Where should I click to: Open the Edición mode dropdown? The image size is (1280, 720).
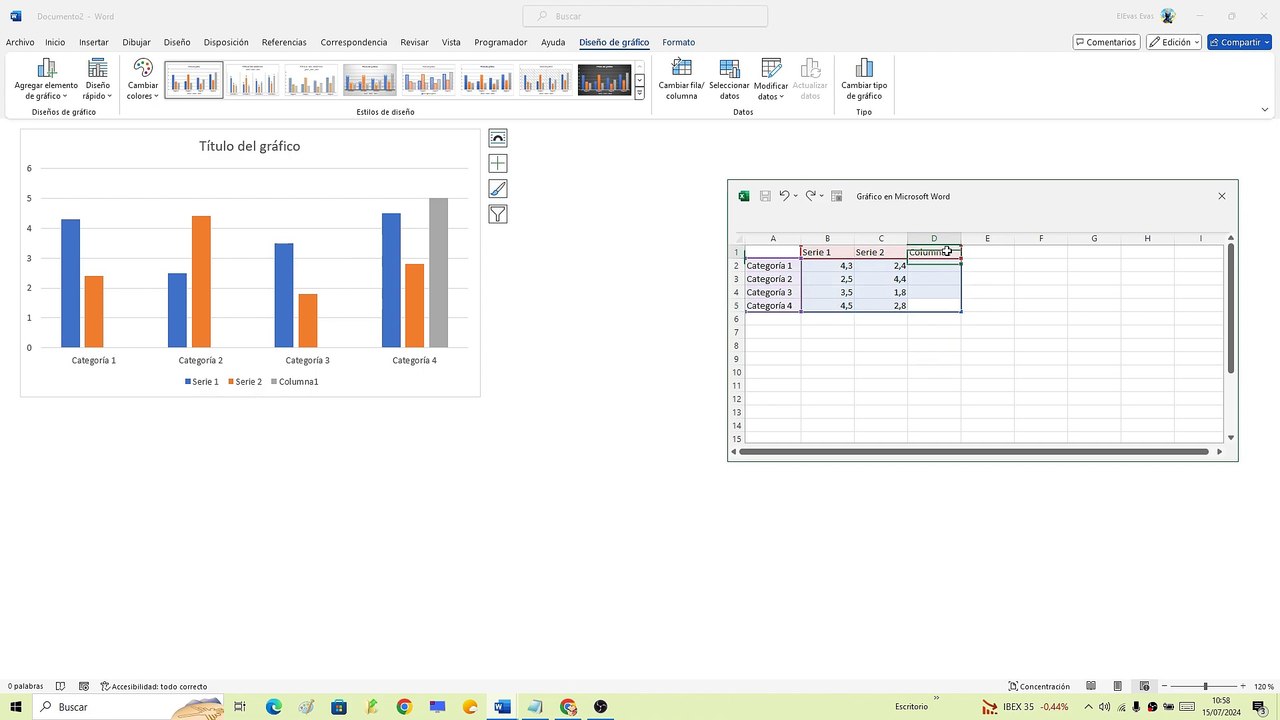point(1174,42)
